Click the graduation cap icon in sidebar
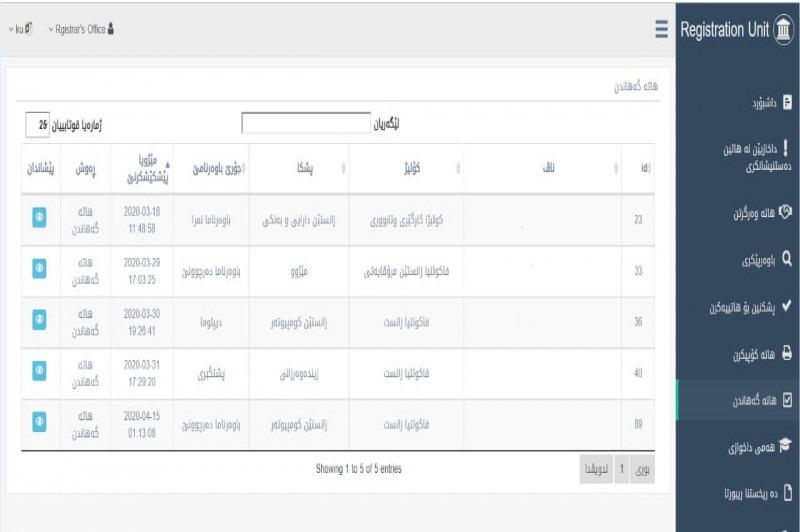The height and width of the screenshot is (532, 800). (x=786, y=447)
